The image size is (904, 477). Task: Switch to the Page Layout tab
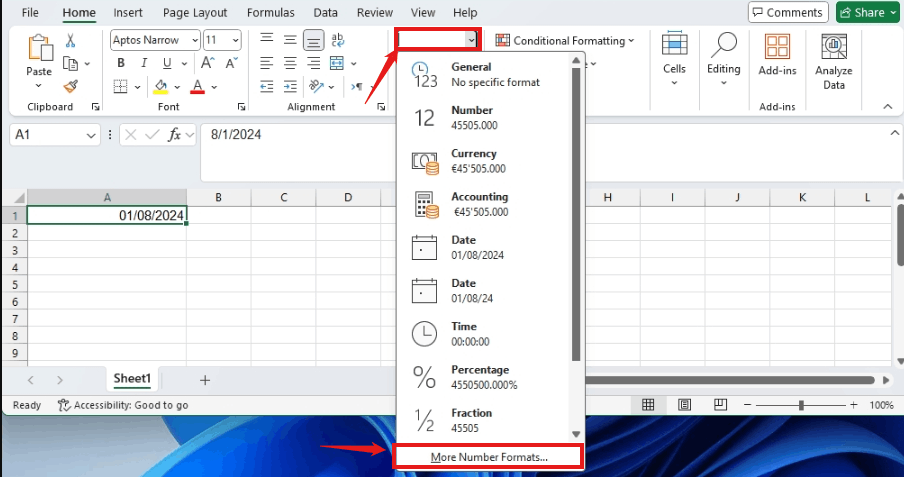195,13
